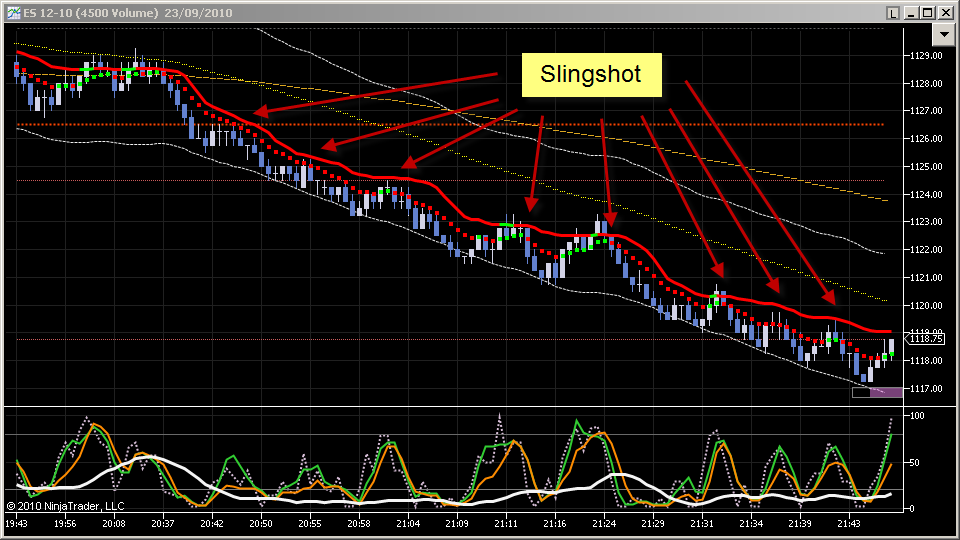Click the 1125.00 price axis label
Viewport: 960px width, 540px height.
point(926,167)
